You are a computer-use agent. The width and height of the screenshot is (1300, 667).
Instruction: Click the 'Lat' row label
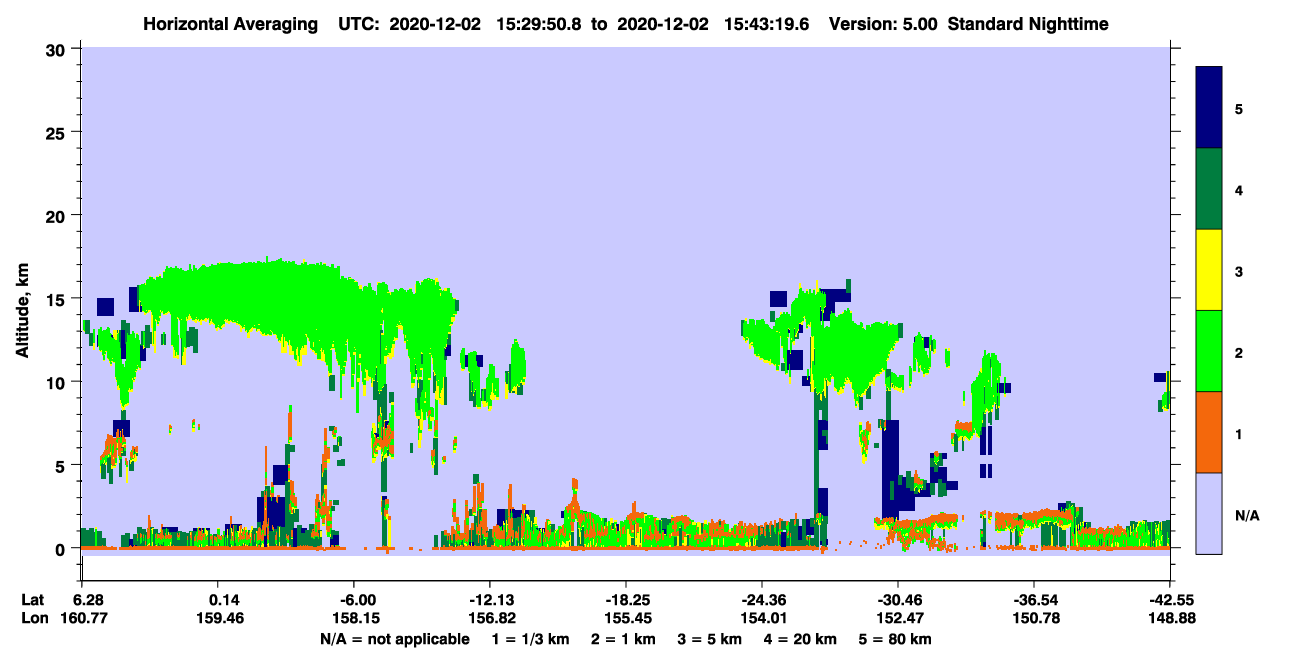(x=33, y=600)
